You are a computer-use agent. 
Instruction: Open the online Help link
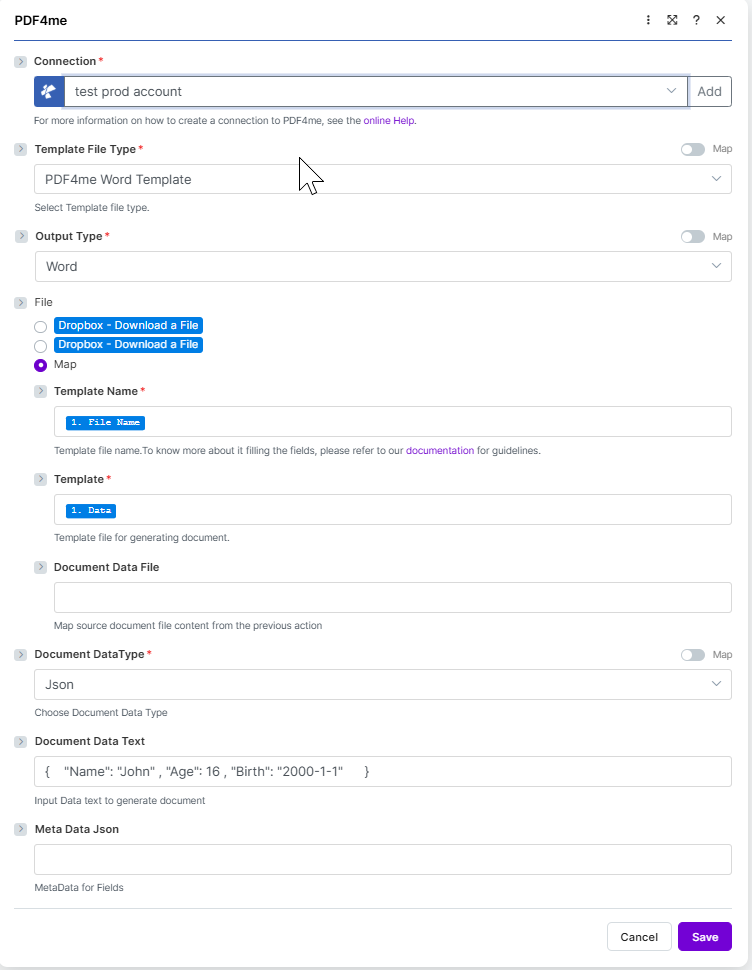(389, 121)
